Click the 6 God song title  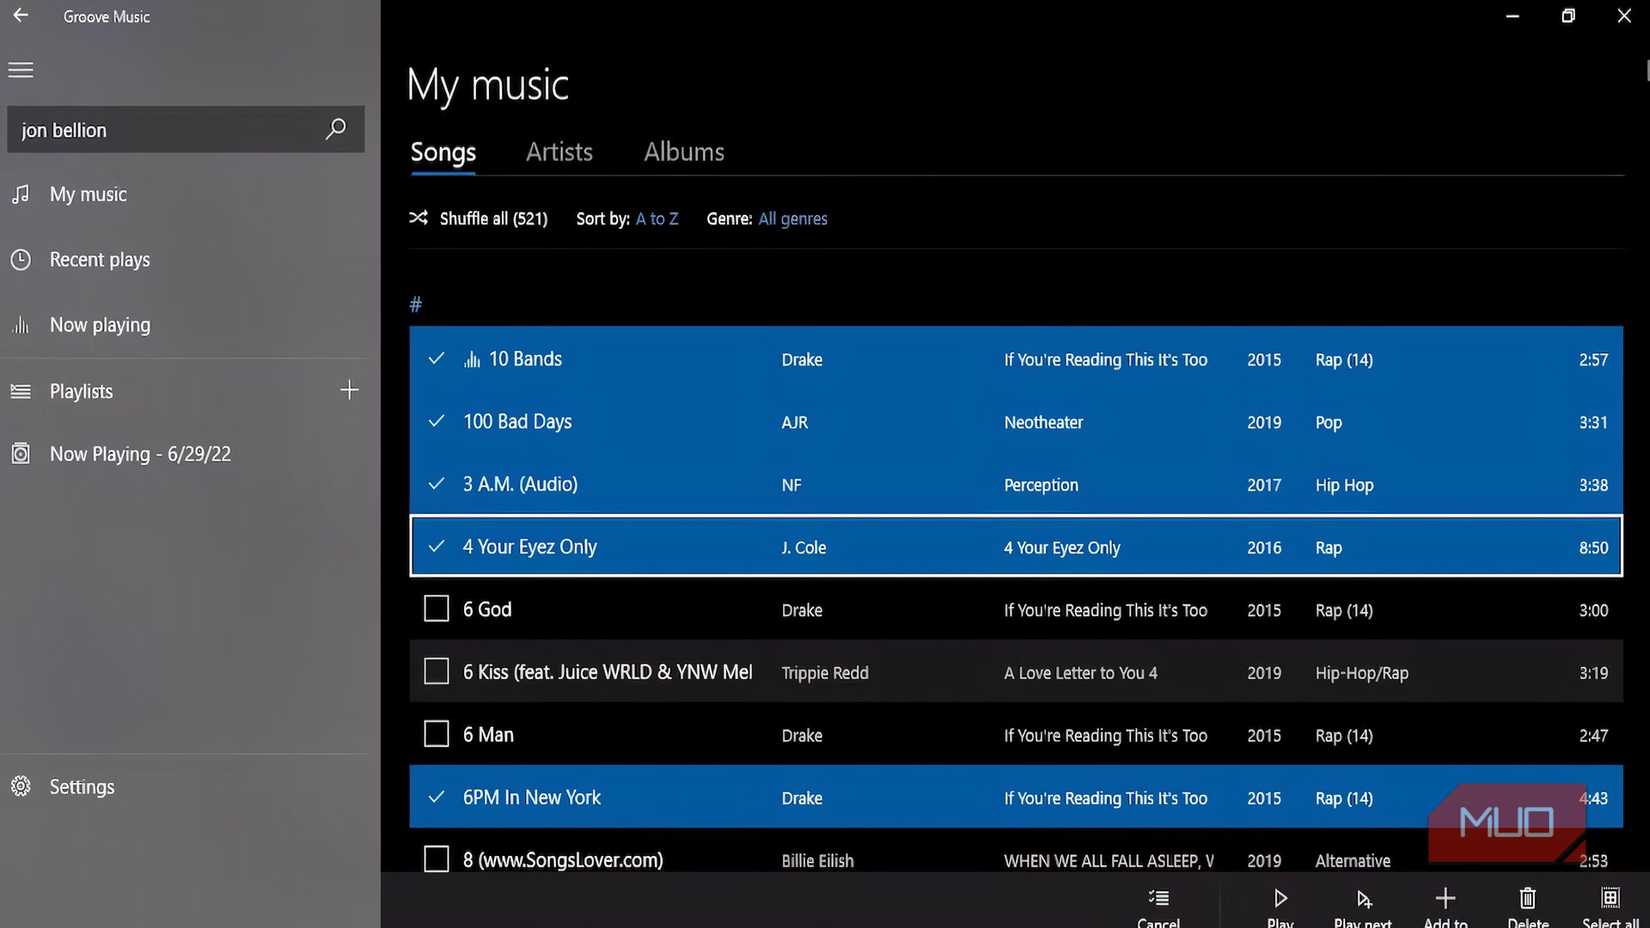pos(487,609)
